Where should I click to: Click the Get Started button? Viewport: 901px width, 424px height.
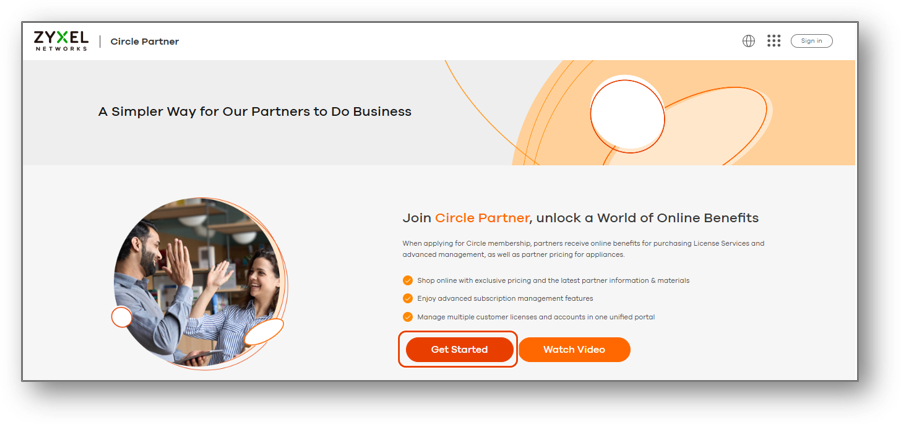click(459, 349)
